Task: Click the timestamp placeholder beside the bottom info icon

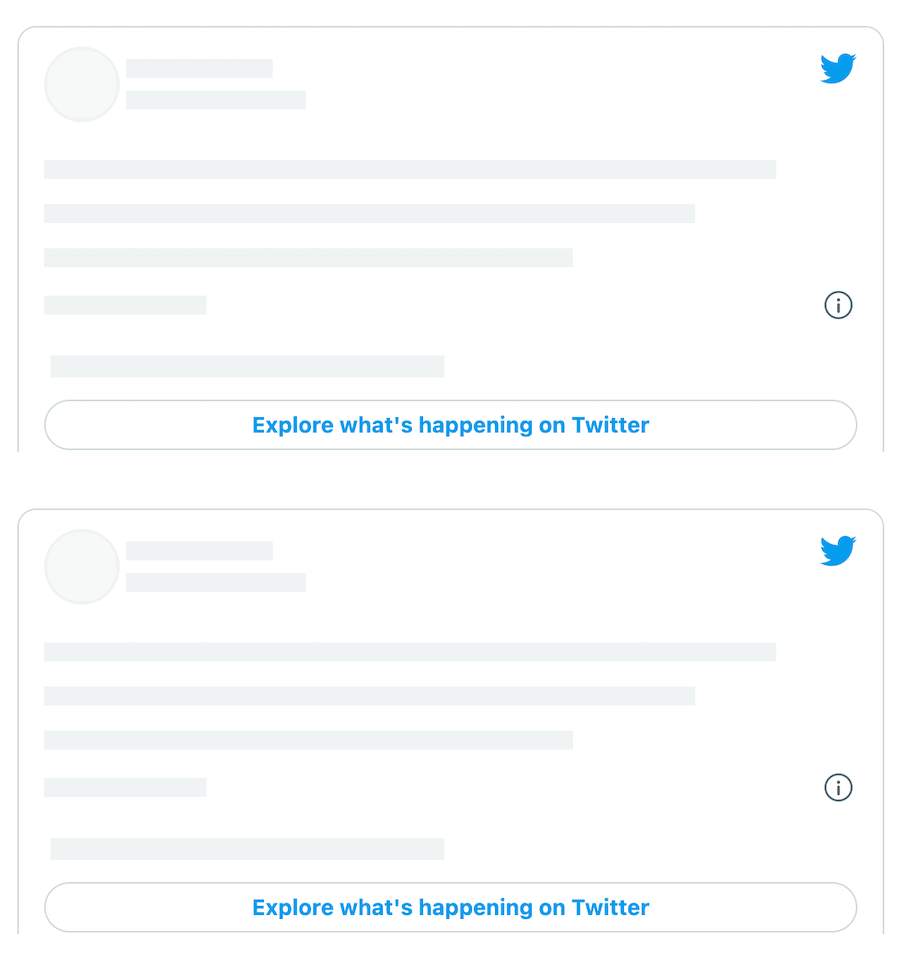Action: pyautogui.click(x=125, y=787)
